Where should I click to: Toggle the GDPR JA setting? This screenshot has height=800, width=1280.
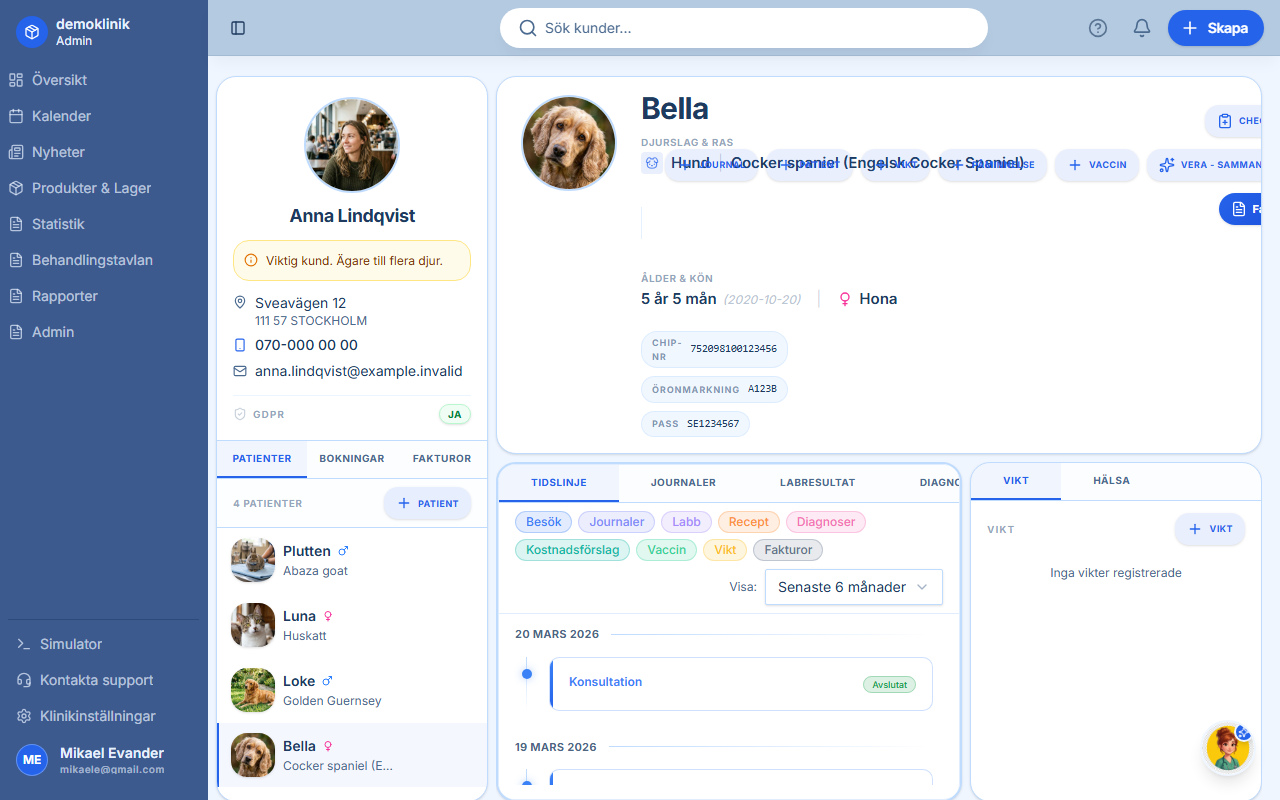point(455,414)
